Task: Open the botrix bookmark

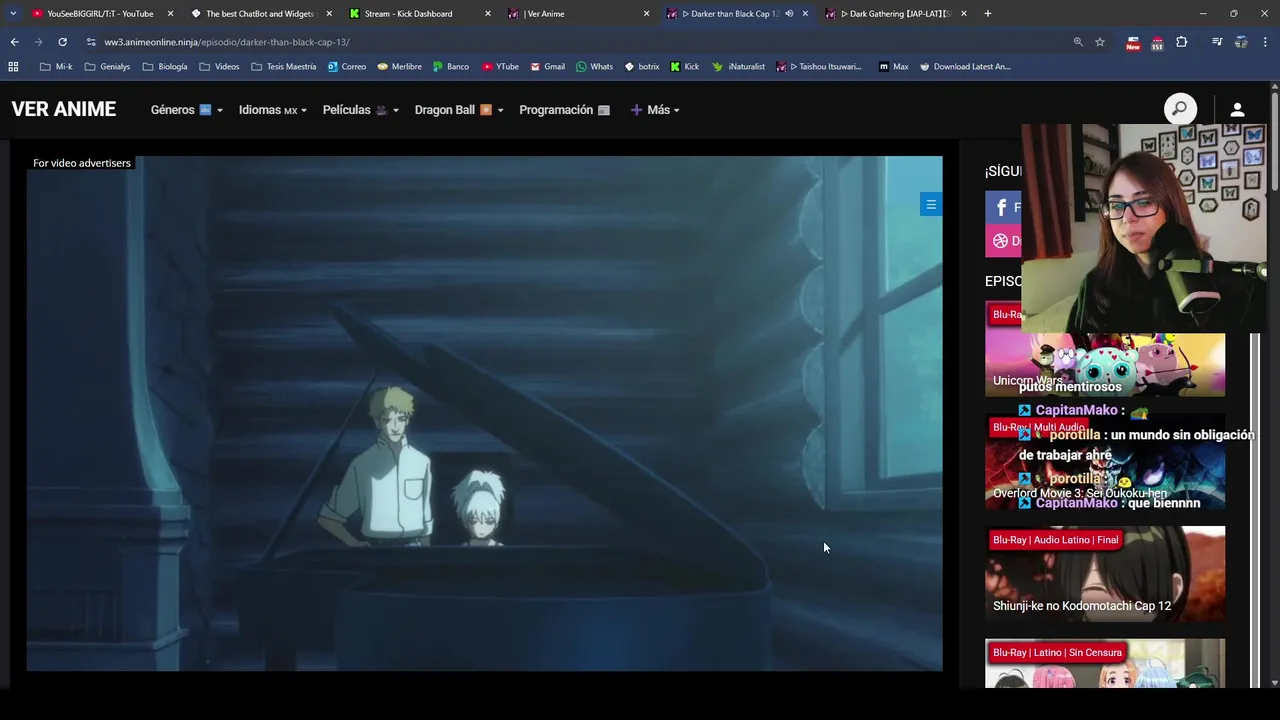Action: tap(641, 67)
